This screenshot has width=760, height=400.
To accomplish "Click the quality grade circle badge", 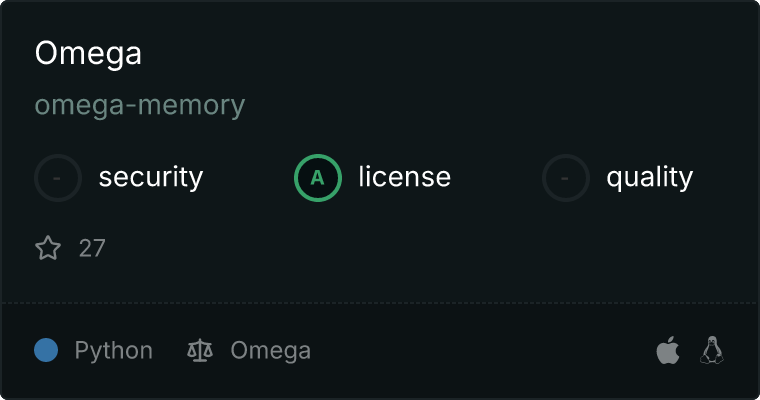I will click(566, 178).
